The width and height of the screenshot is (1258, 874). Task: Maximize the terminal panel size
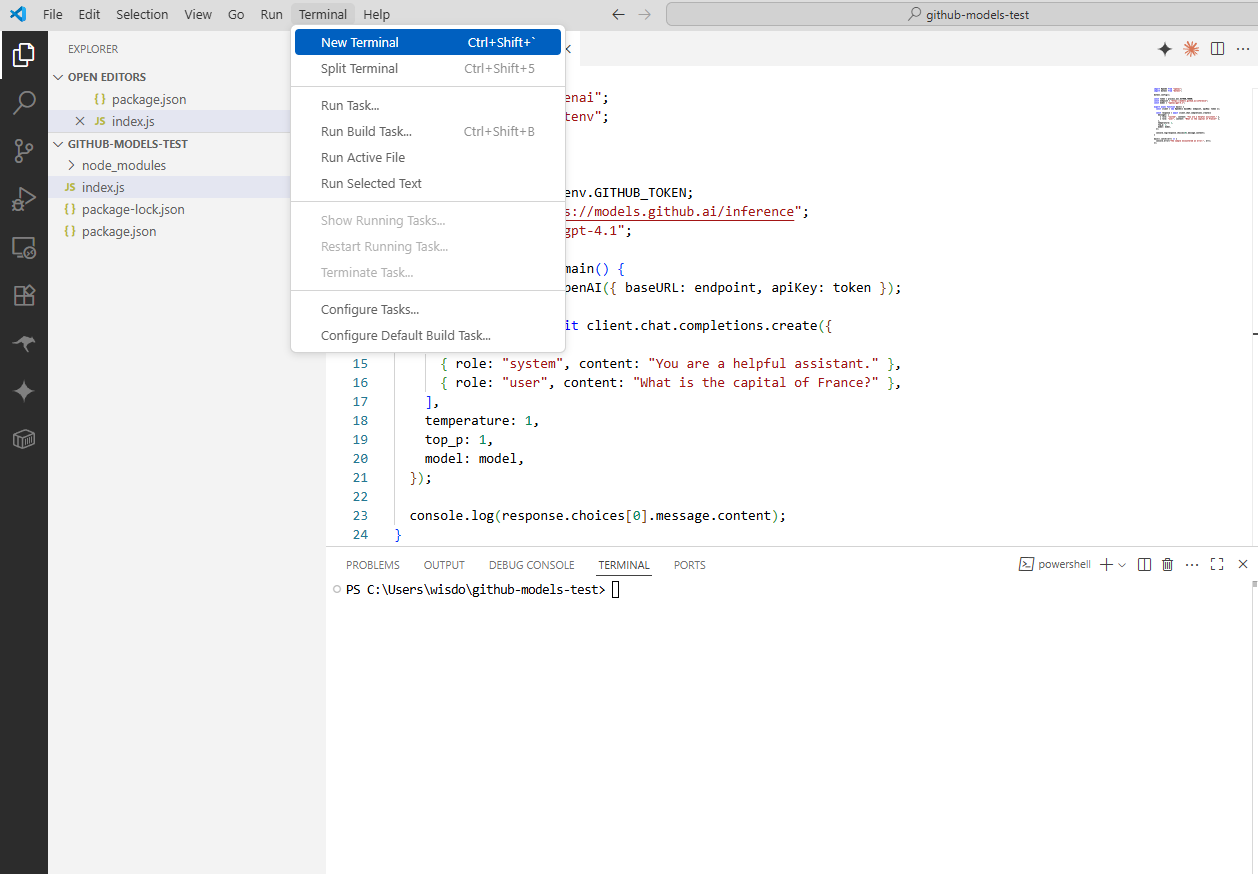tap(1217, 565)
